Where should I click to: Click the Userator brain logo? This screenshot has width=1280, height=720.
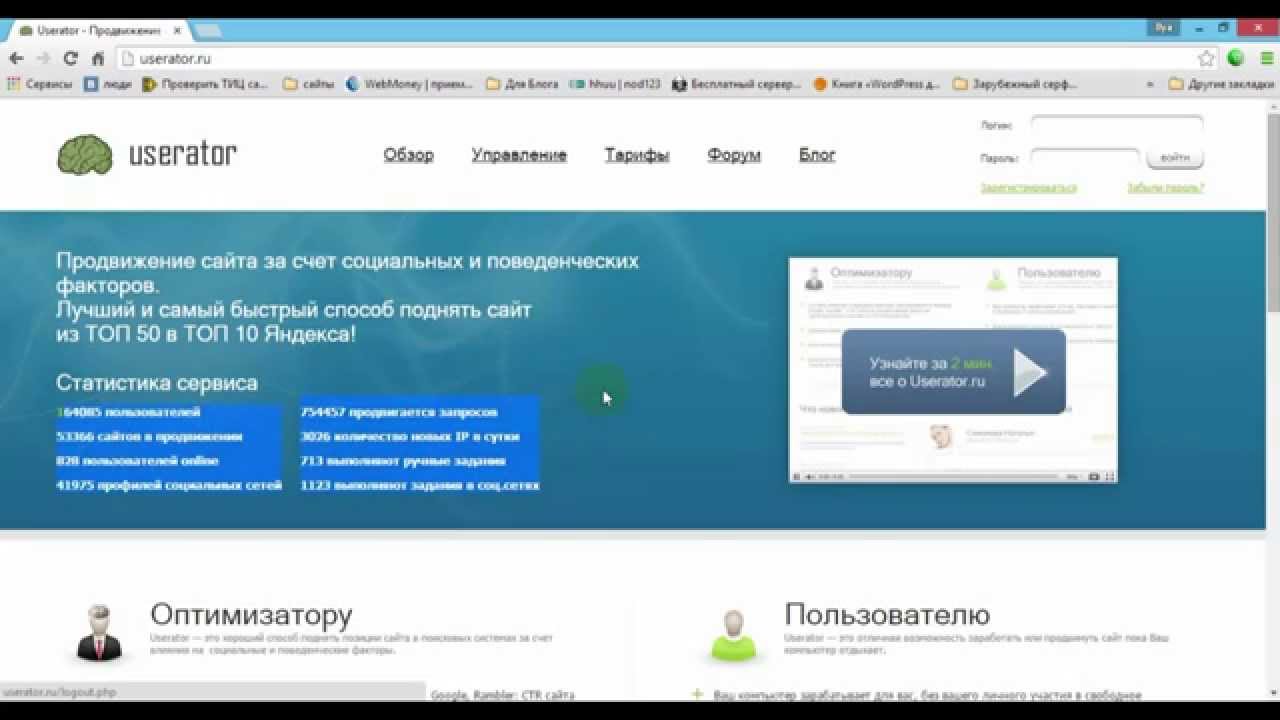pos(85,154)
